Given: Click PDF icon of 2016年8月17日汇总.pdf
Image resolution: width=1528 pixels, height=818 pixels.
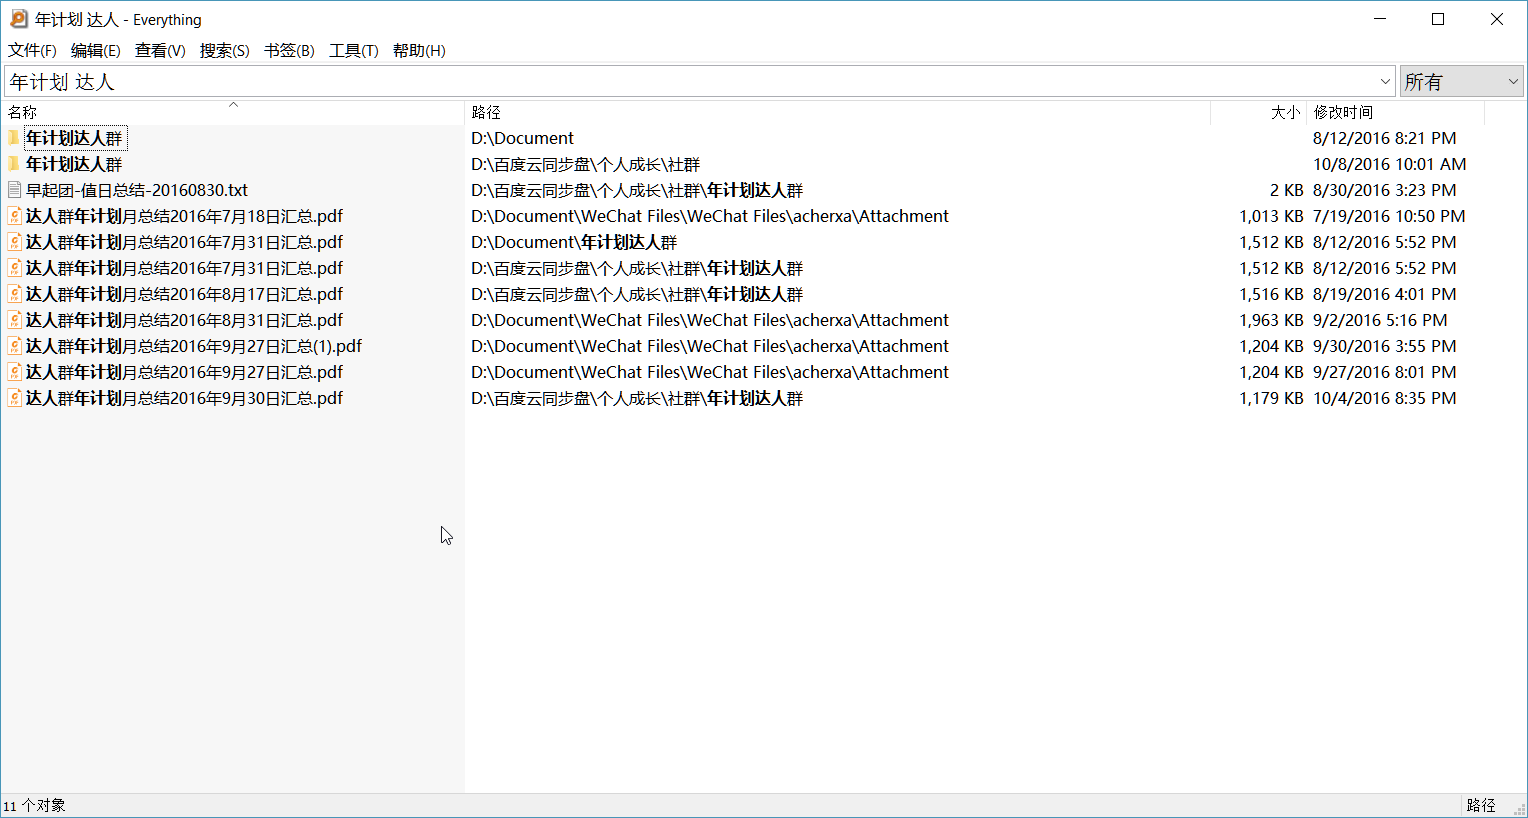Looking at the screenshot, I should point(14,294).
